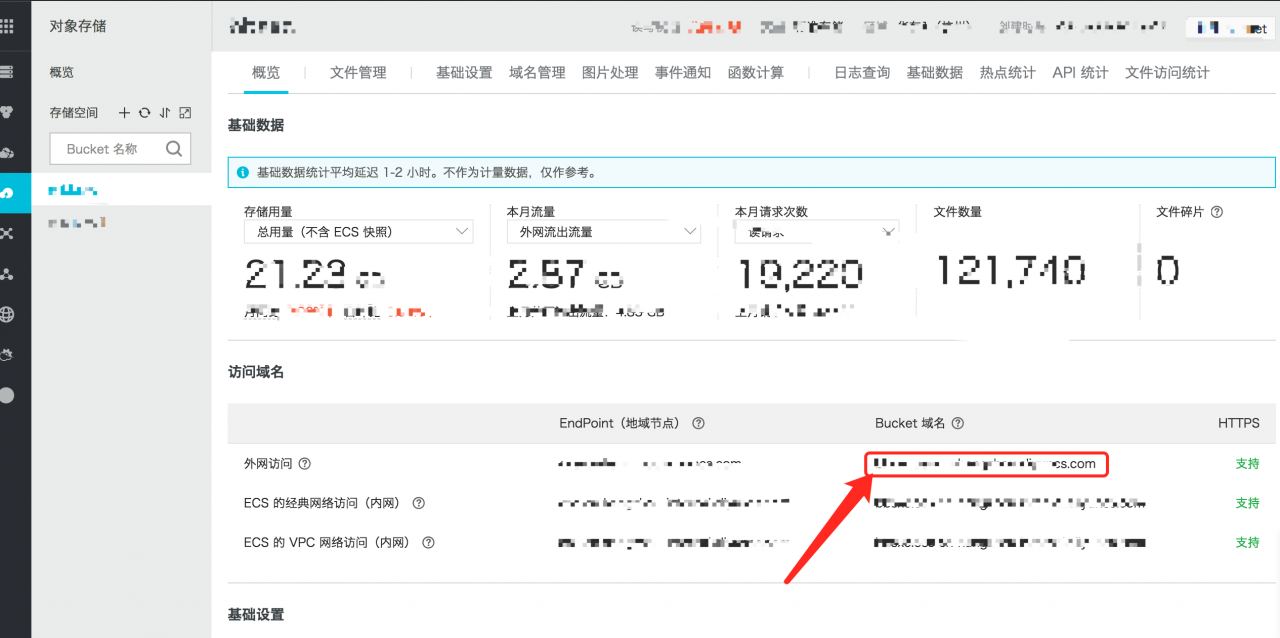Click the plus icon to create bucket
The image size is (1280, 638).
(125, 113)
